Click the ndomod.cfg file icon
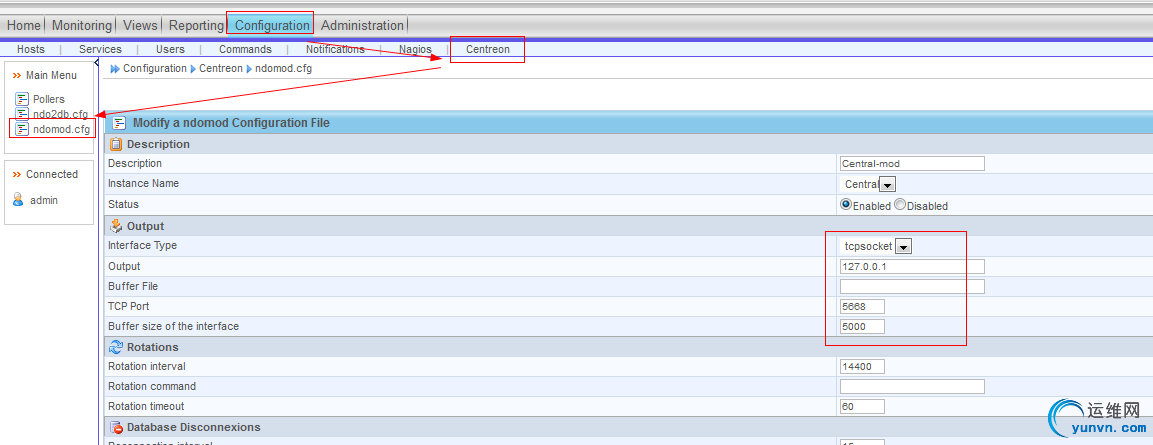 [22, 129]
